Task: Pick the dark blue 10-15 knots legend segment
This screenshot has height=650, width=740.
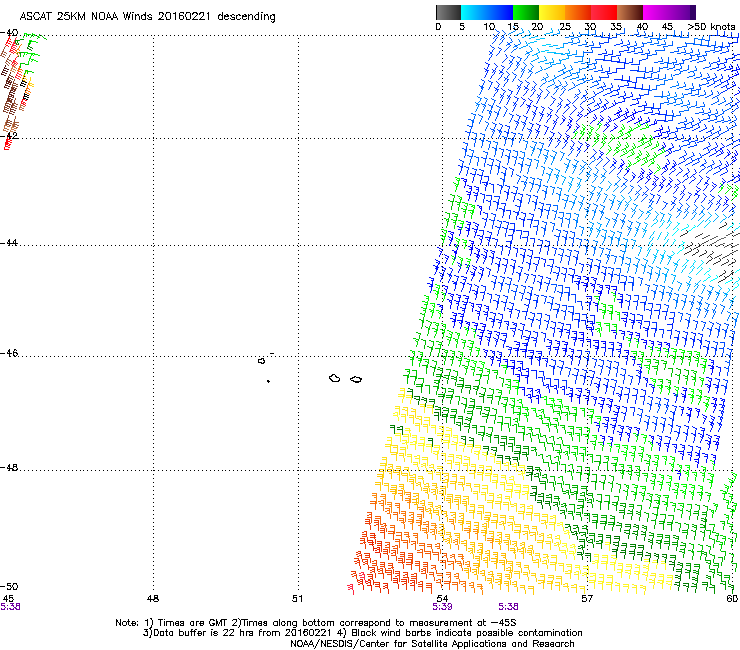Action: [x=500, y=12]
